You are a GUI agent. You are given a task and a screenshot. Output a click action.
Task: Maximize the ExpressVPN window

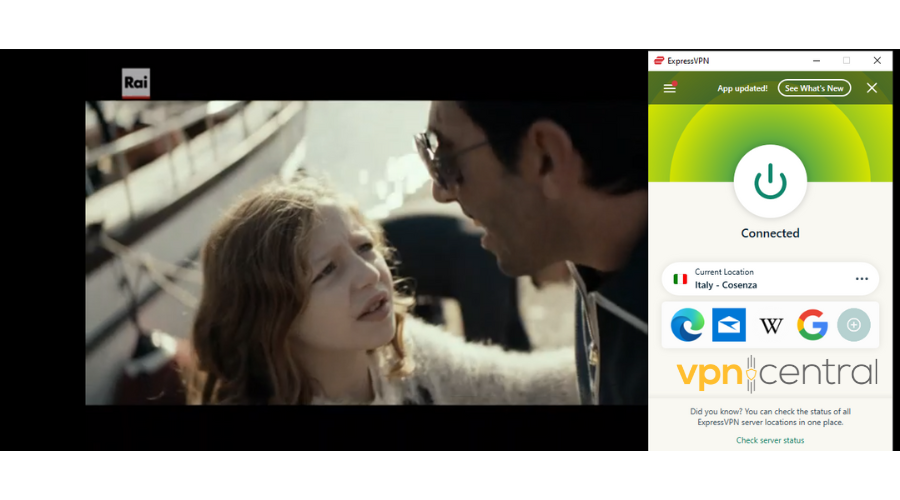click(846, 60)
